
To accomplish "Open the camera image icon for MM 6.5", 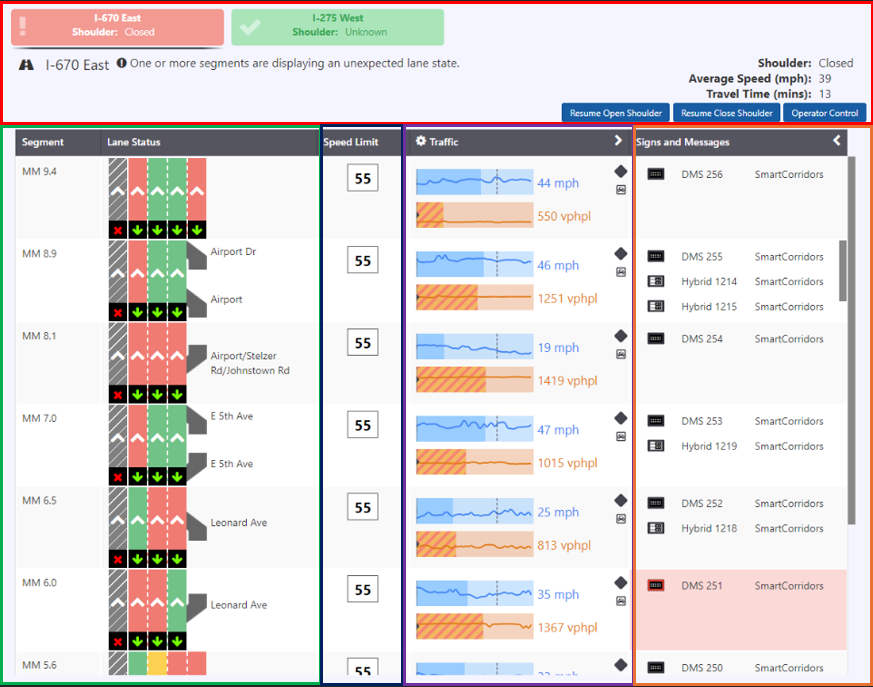I will pyautogui.click(x=621, y=519).
